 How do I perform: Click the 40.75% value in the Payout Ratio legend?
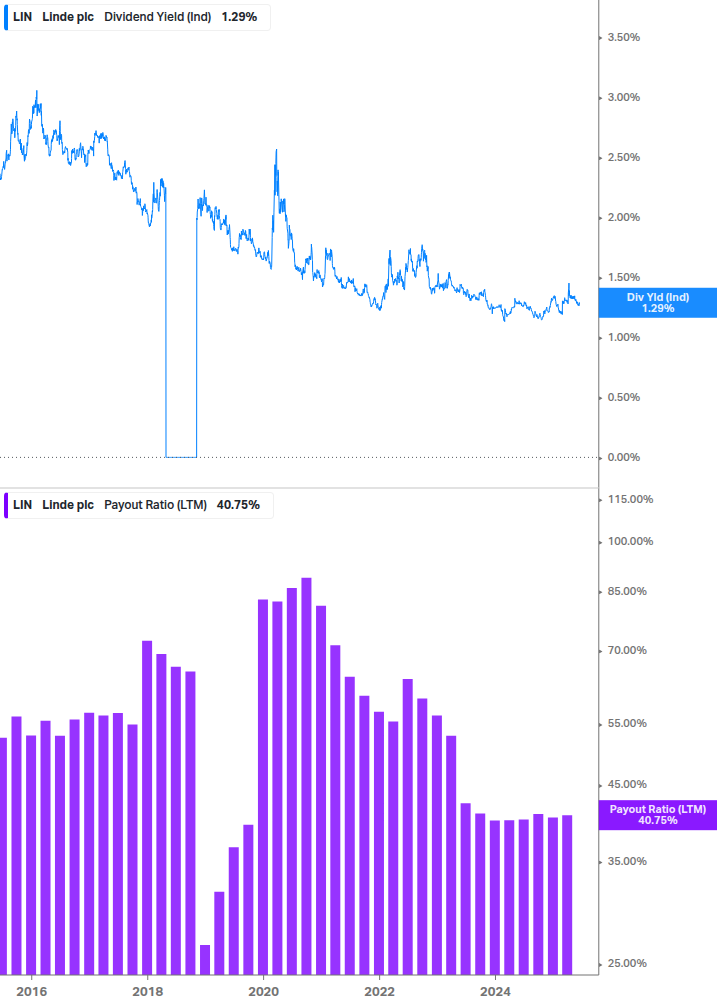(x=238, y=505)
